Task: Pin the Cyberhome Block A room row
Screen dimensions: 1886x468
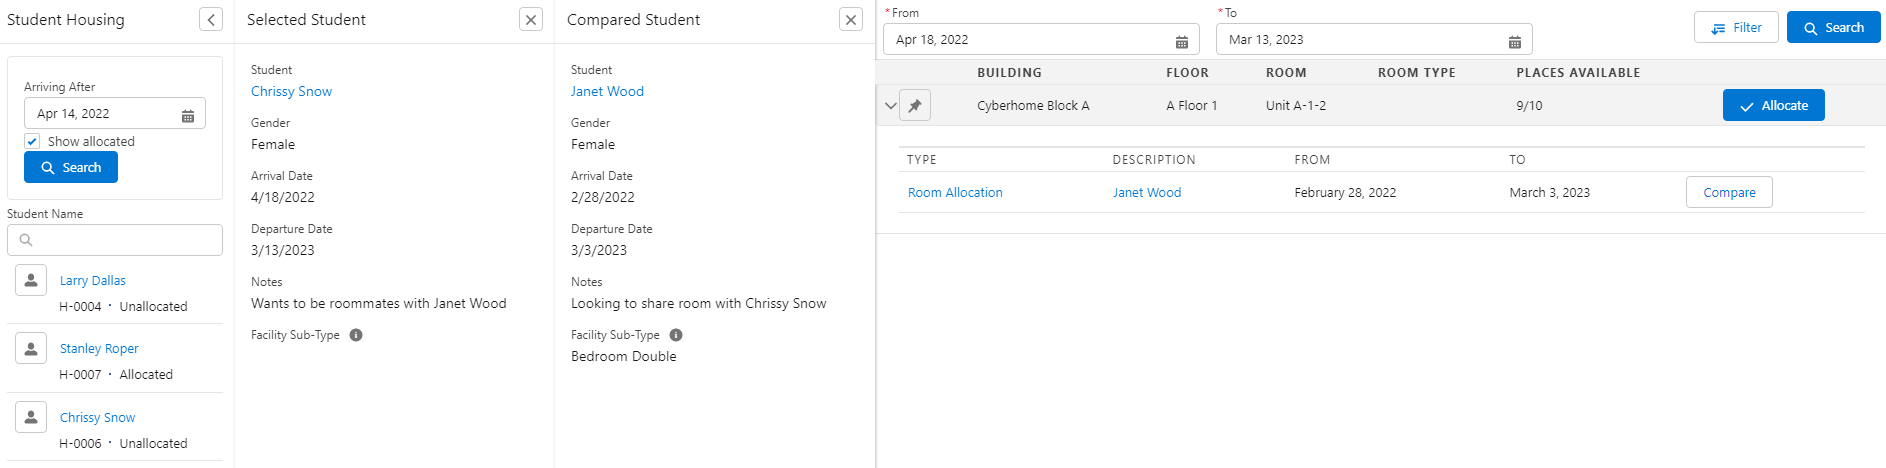Action: pos(915,106)
